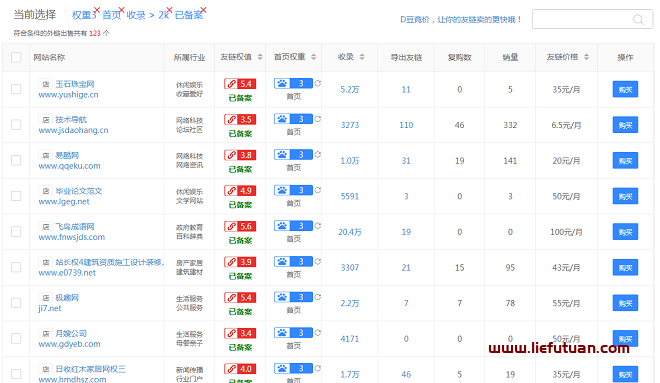This screenshot has height=383, width=660.
Task: Remove the 权重3 filter tag
Action: point(97,10)
